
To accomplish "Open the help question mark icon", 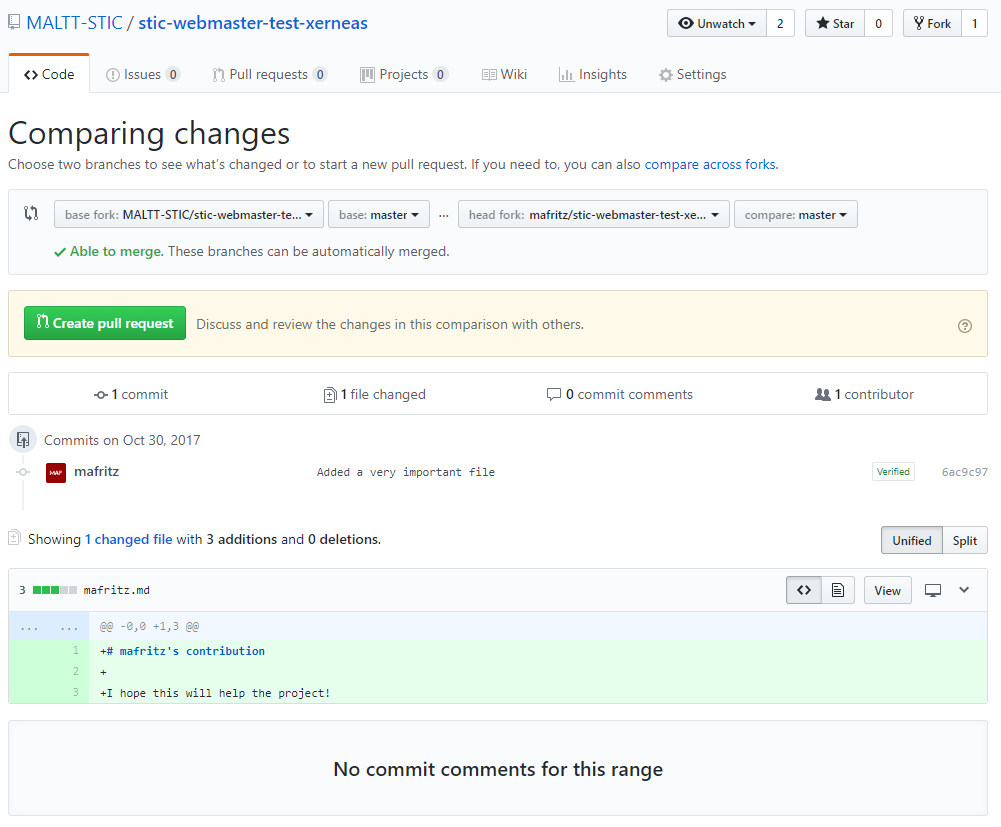I will [965, 326].
